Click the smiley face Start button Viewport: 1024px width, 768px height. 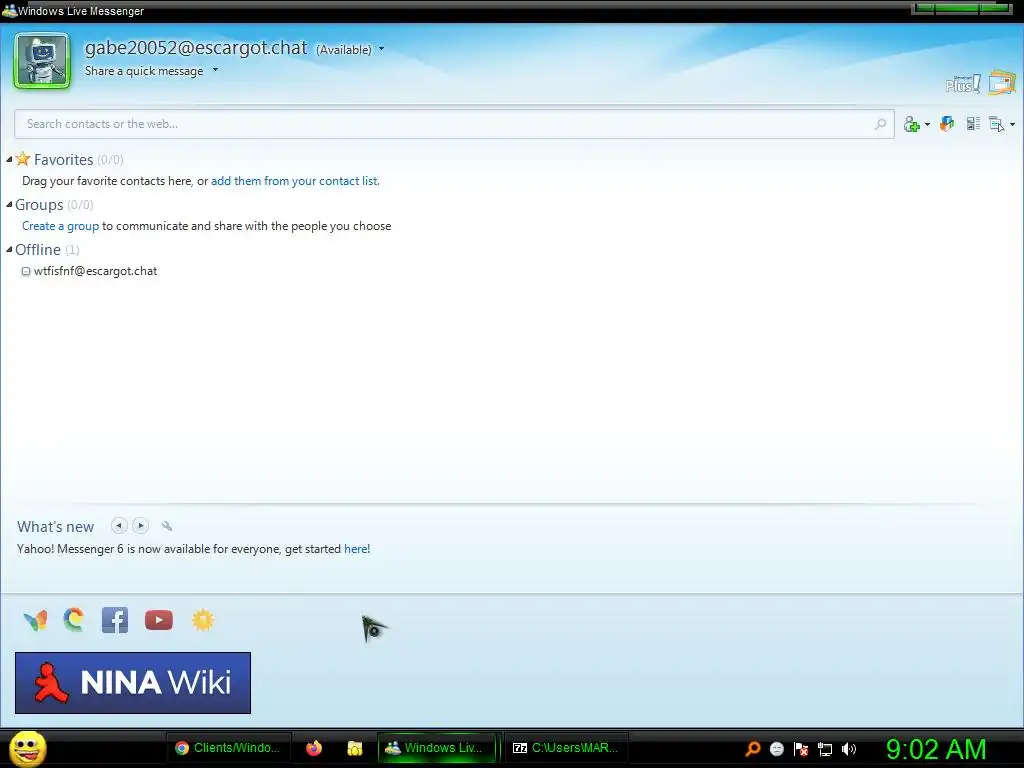coord(28,748)
